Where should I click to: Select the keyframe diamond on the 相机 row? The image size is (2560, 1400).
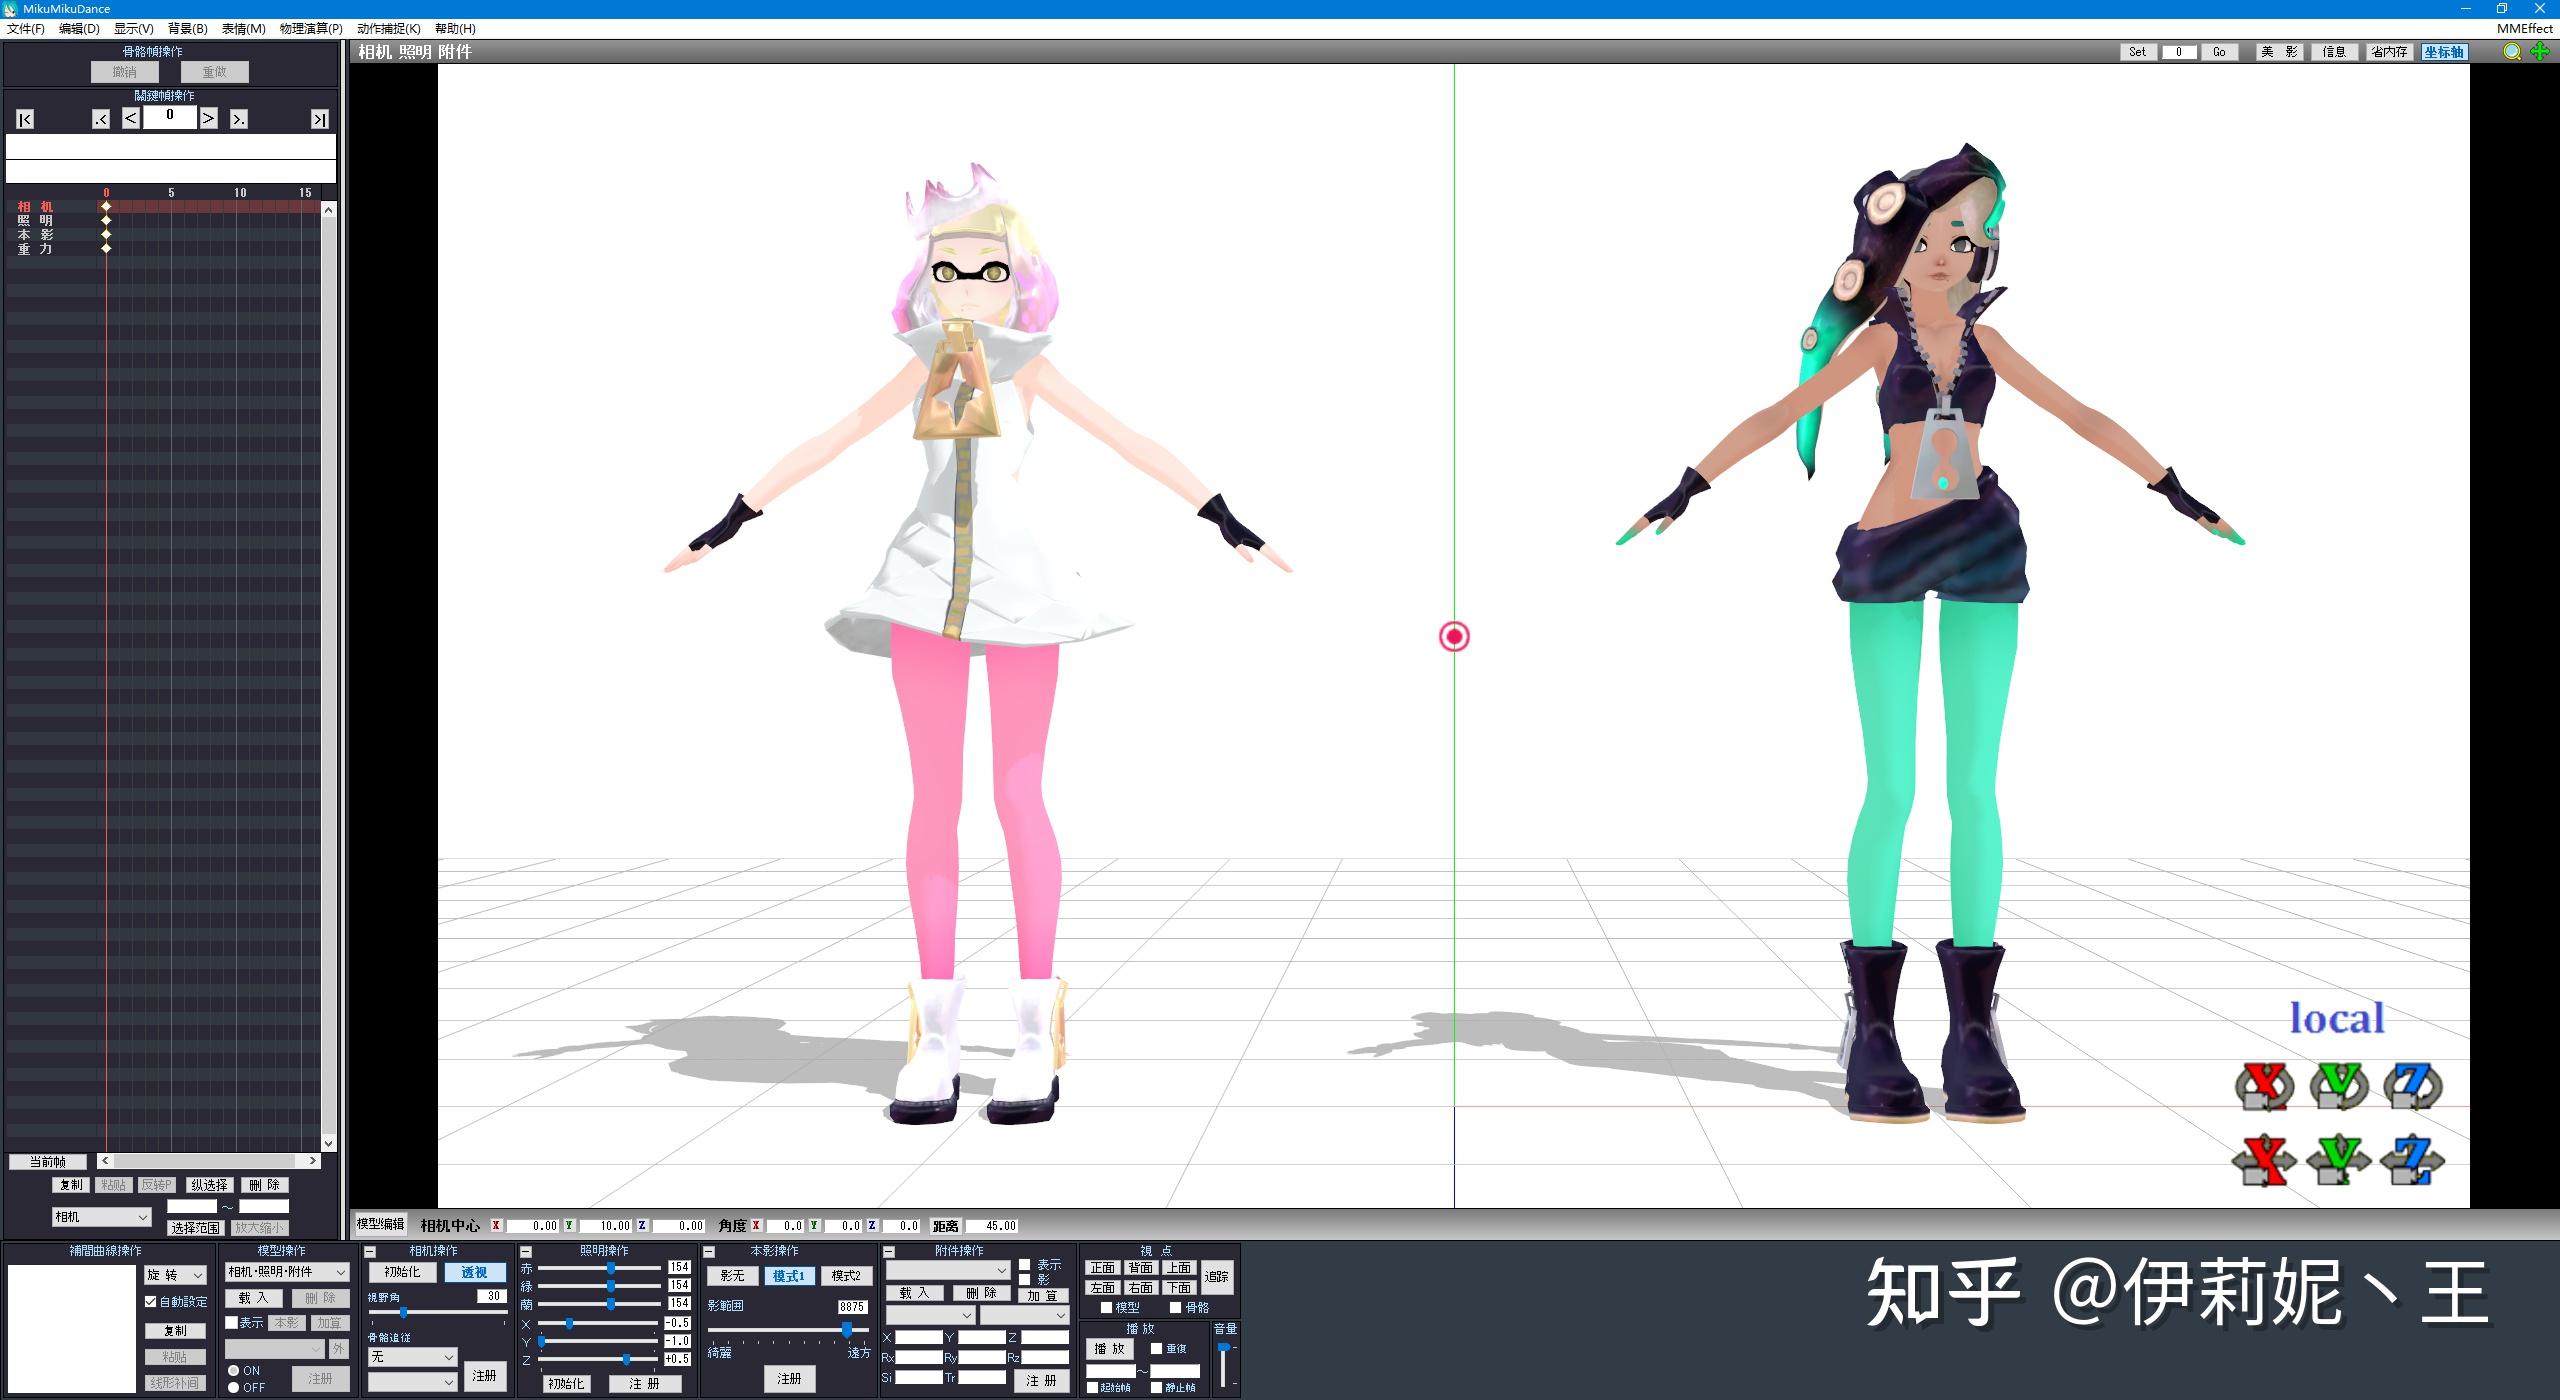tap(106, 207)
